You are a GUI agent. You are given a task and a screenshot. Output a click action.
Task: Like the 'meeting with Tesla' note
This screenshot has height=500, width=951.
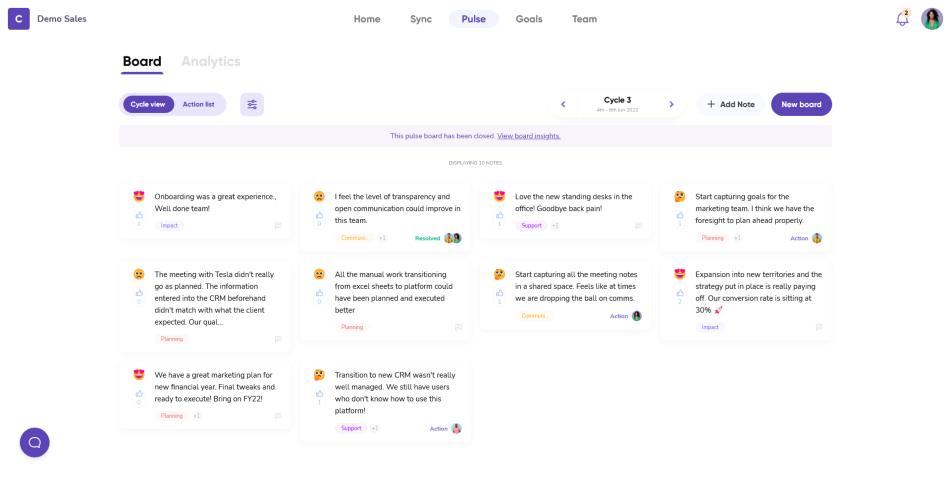tap(139, 293)
